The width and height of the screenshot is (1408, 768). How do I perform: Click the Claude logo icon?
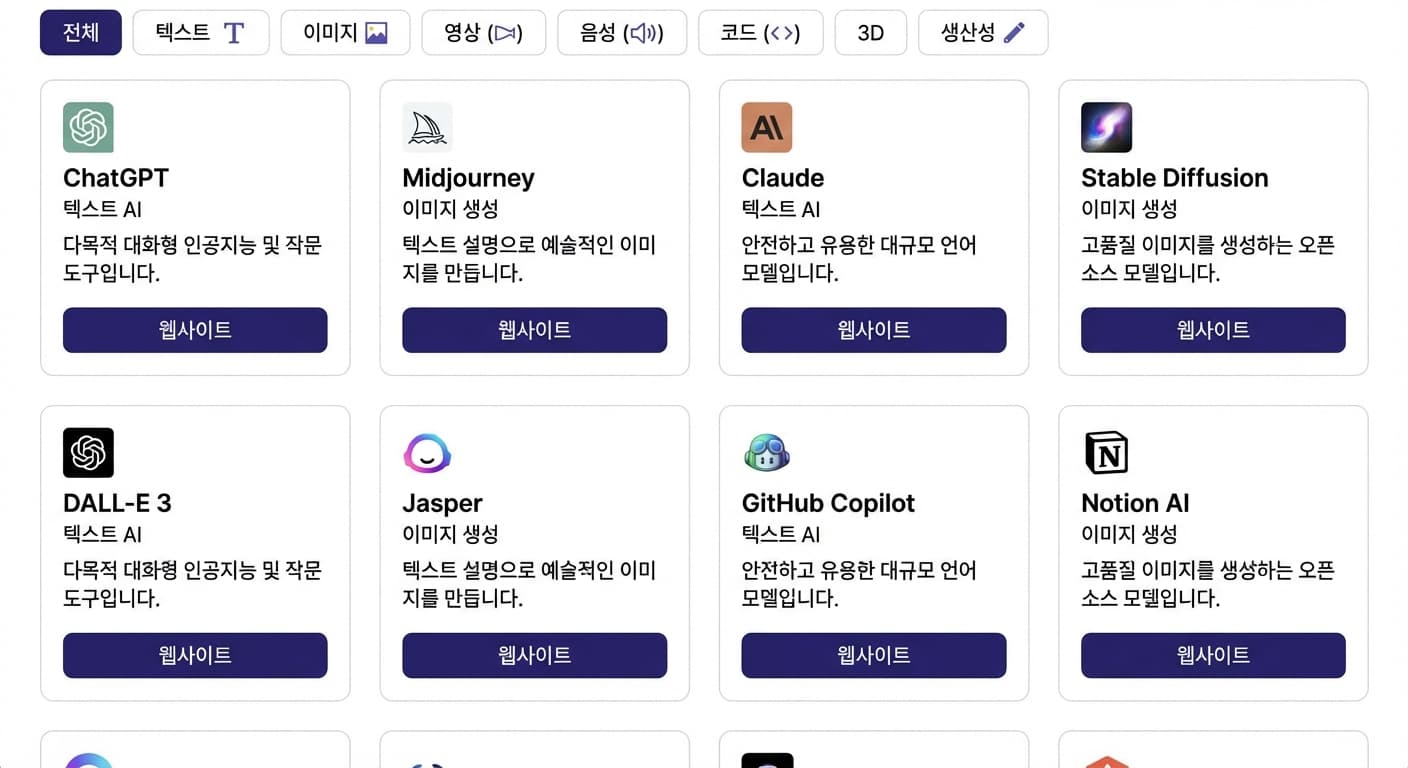pyautogui.click(x=766, y=127)
